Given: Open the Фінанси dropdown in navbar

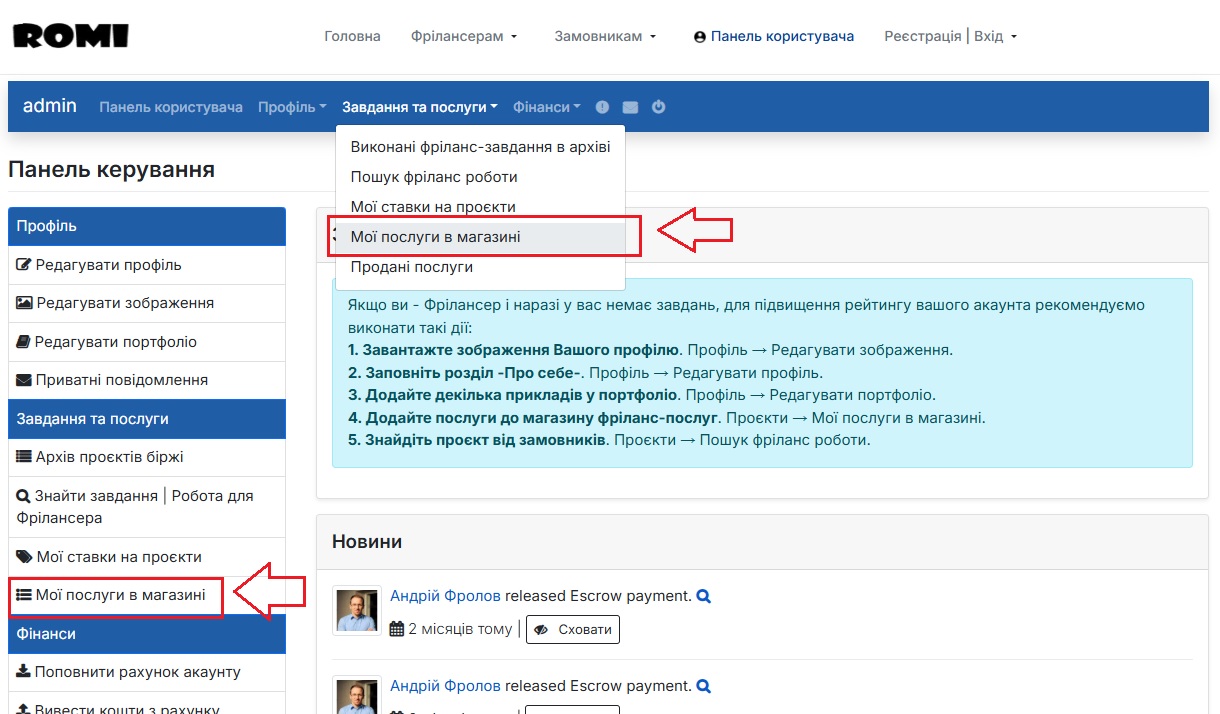Looking at the screenshot, I should [x=546, y=107].
